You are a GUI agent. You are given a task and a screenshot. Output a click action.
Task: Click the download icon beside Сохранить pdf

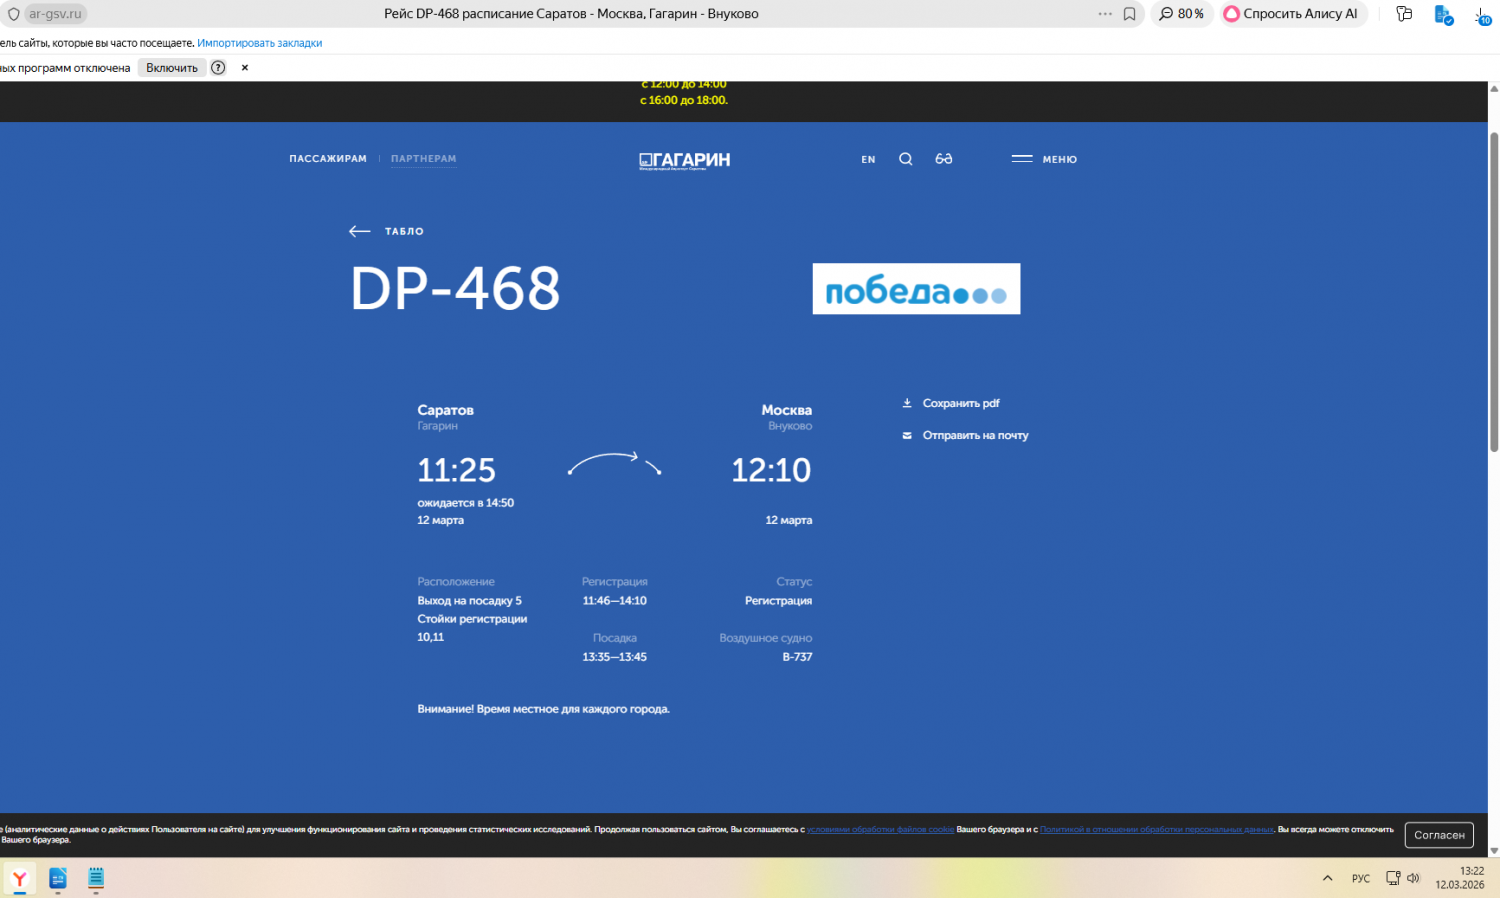tap(907, 403)
